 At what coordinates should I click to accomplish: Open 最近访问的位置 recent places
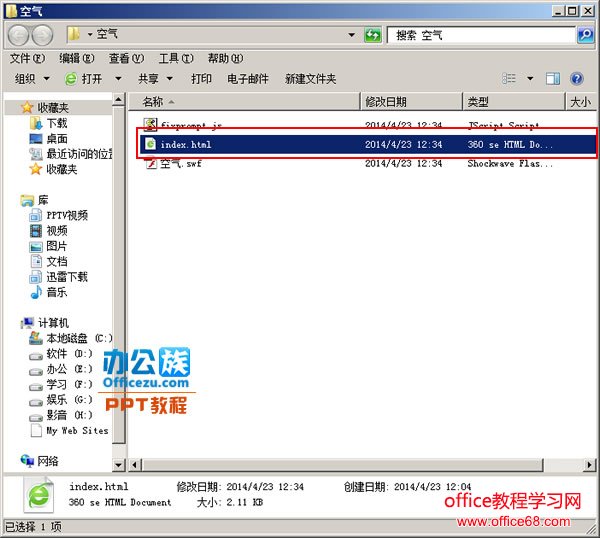tap(71, 154)
